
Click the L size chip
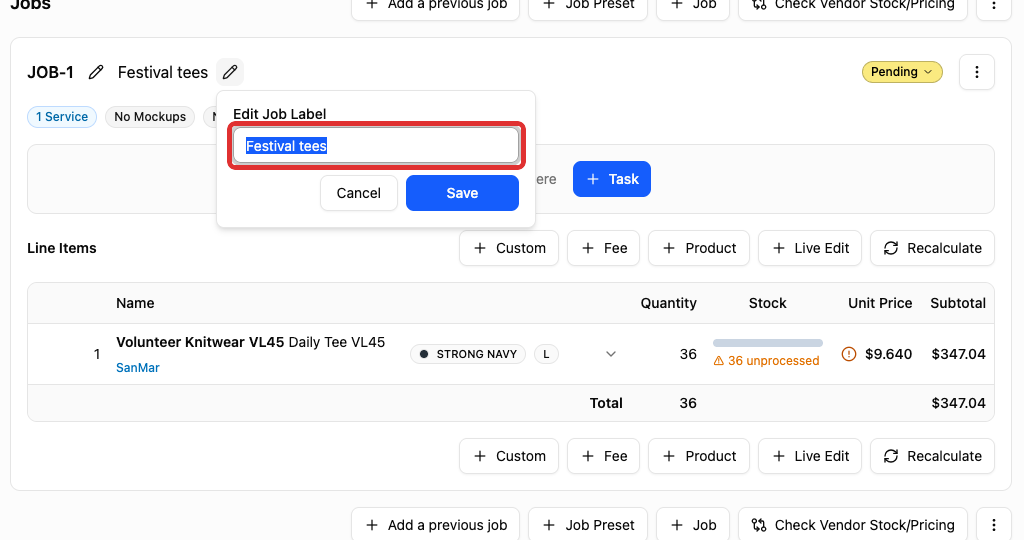[546, 354]
